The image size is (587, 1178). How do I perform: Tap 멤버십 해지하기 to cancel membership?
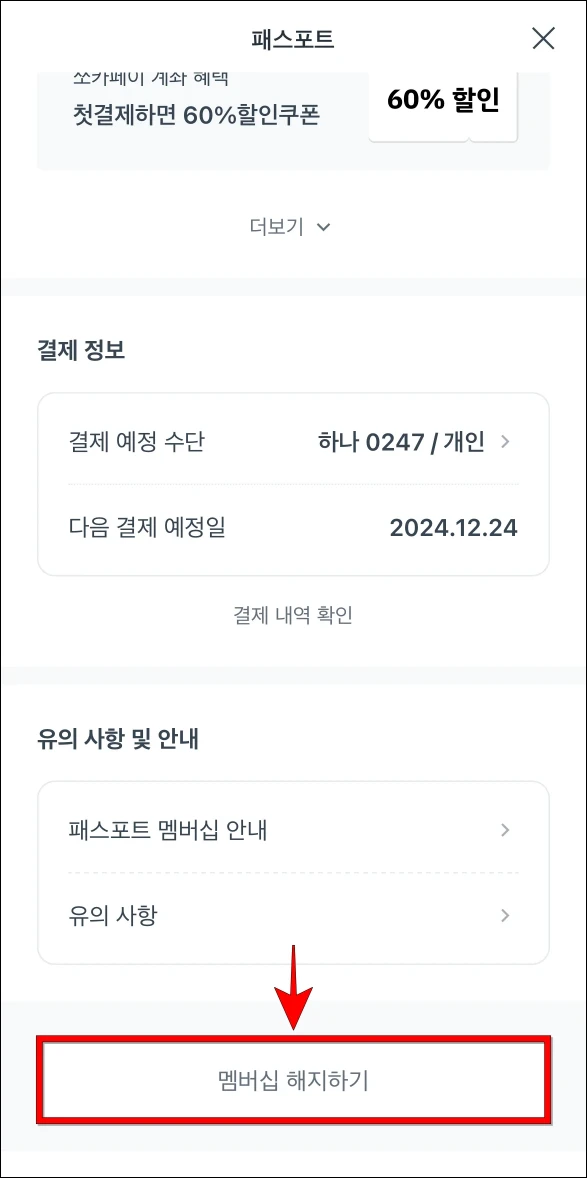293,1082
